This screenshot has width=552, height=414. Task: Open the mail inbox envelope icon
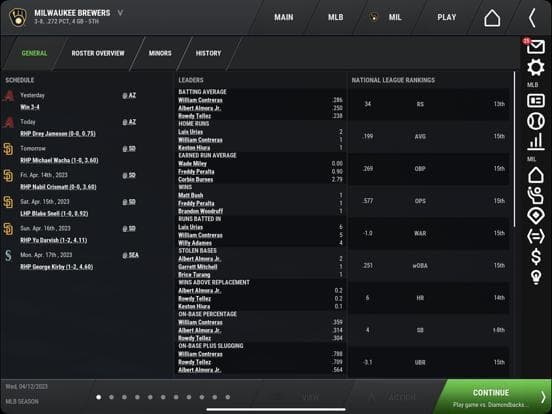click(x=535, y=47)
